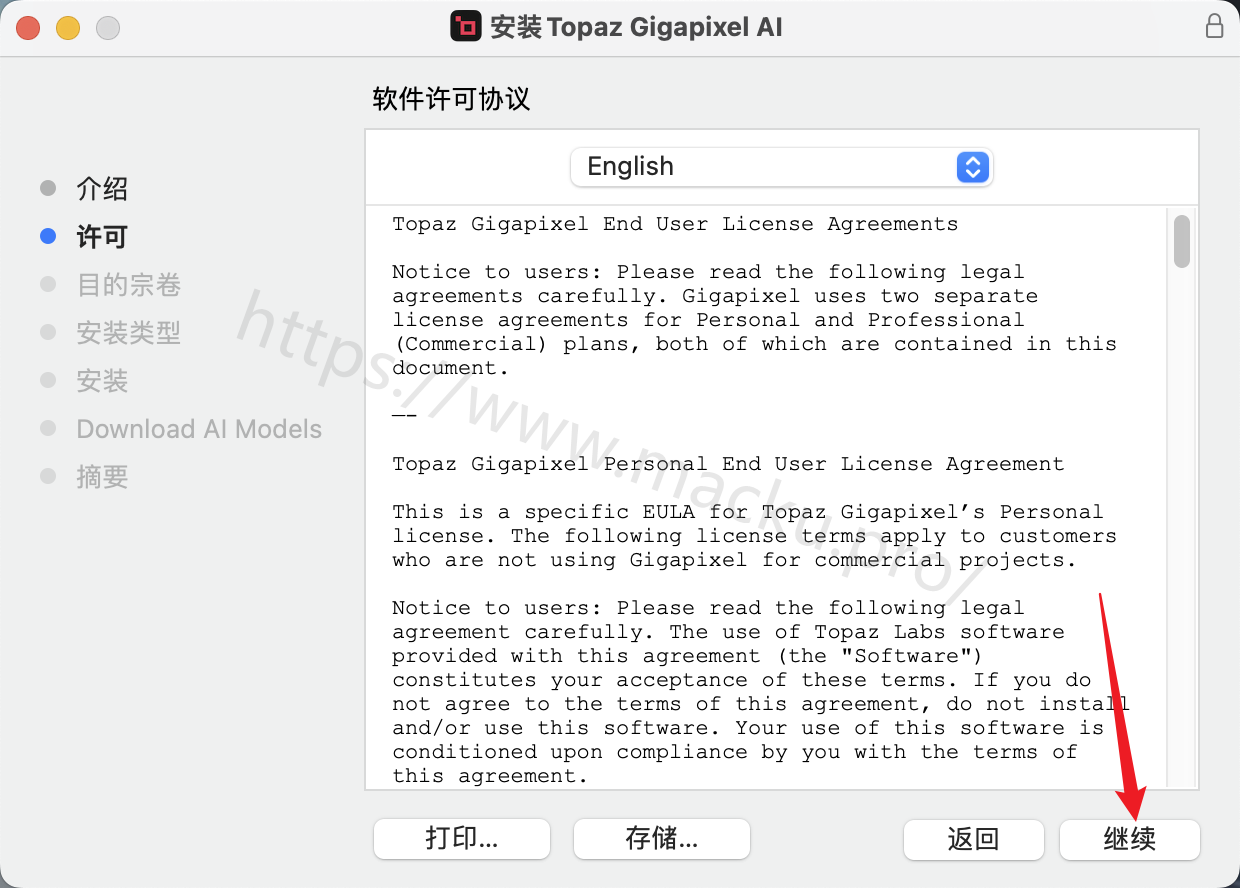1240x888 pixels.
Task: Open the English language dropdown
Action: (781, 167)
